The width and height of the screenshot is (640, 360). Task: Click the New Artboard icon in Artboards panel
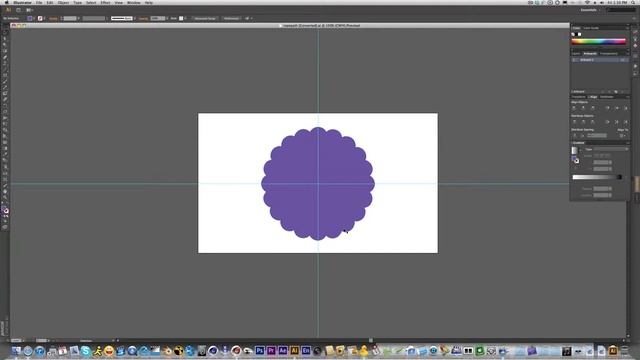pyautogui.click(x=616, y=91)
